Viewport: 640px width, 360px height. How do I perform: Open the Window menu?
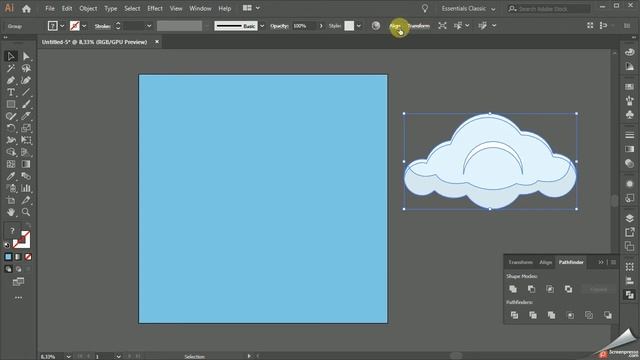200,8
